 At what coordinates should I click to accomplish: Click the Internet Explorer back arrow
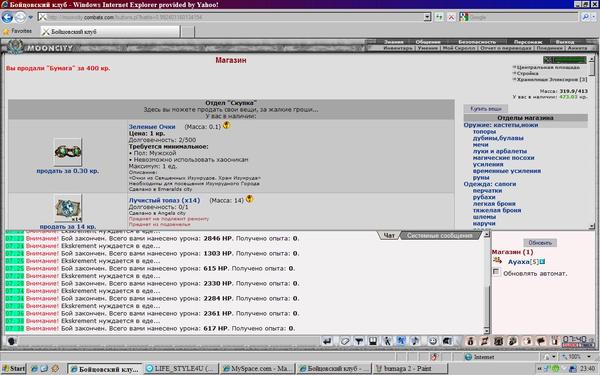tap(7, 17)
